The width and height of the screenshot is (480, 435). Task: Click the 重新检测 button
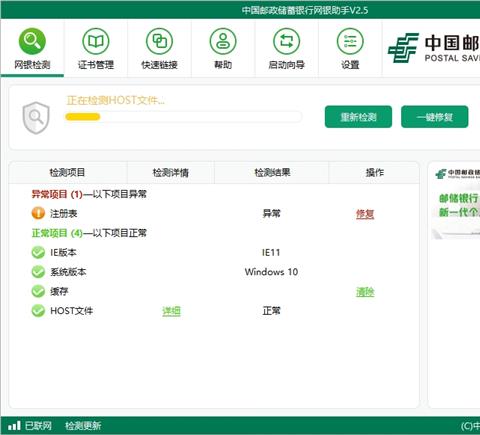(358, 117)
